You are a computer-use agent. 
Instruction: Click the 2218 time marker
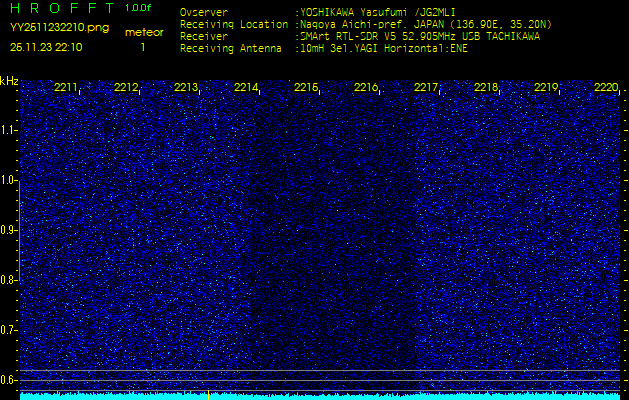(486, 87)
